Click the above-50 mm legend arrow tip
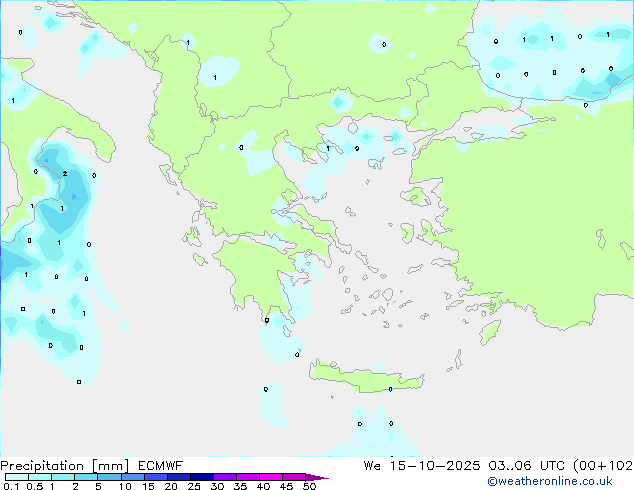The height and width of the screenshot is (490, 634). (317, 477)
